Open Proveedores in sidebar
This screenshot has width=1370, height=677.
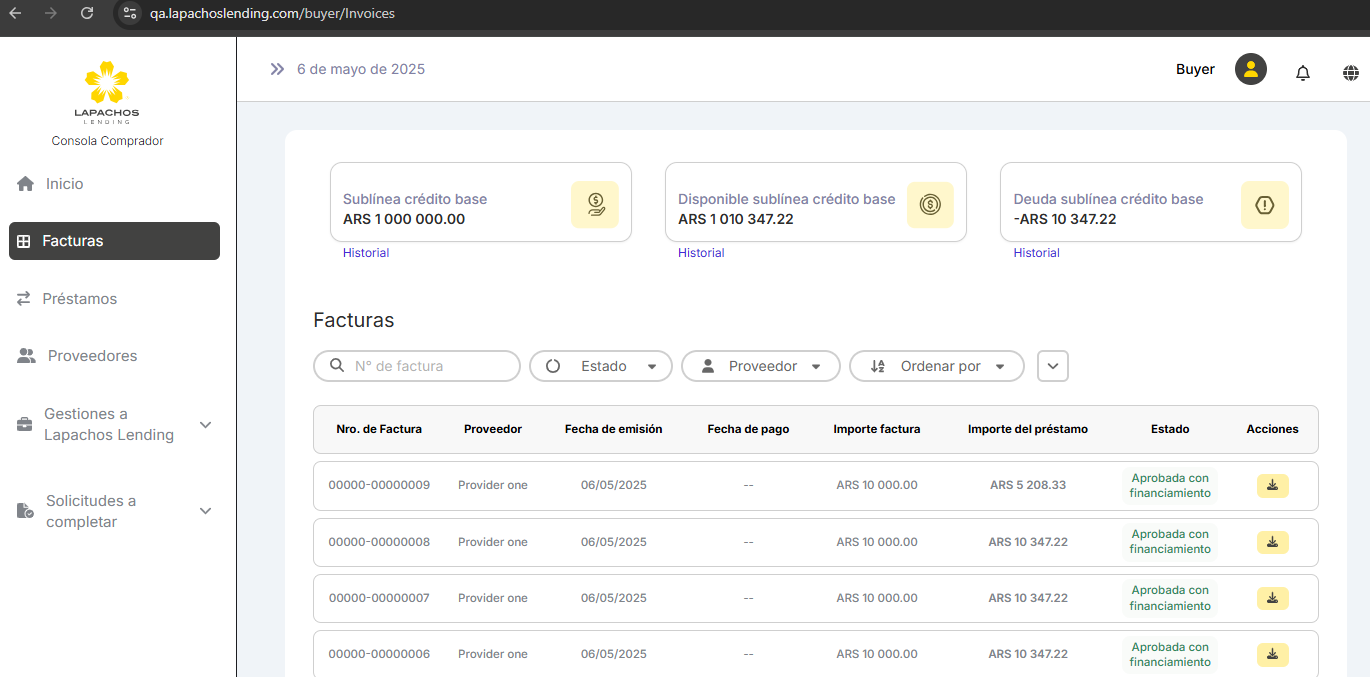point(92,356)
